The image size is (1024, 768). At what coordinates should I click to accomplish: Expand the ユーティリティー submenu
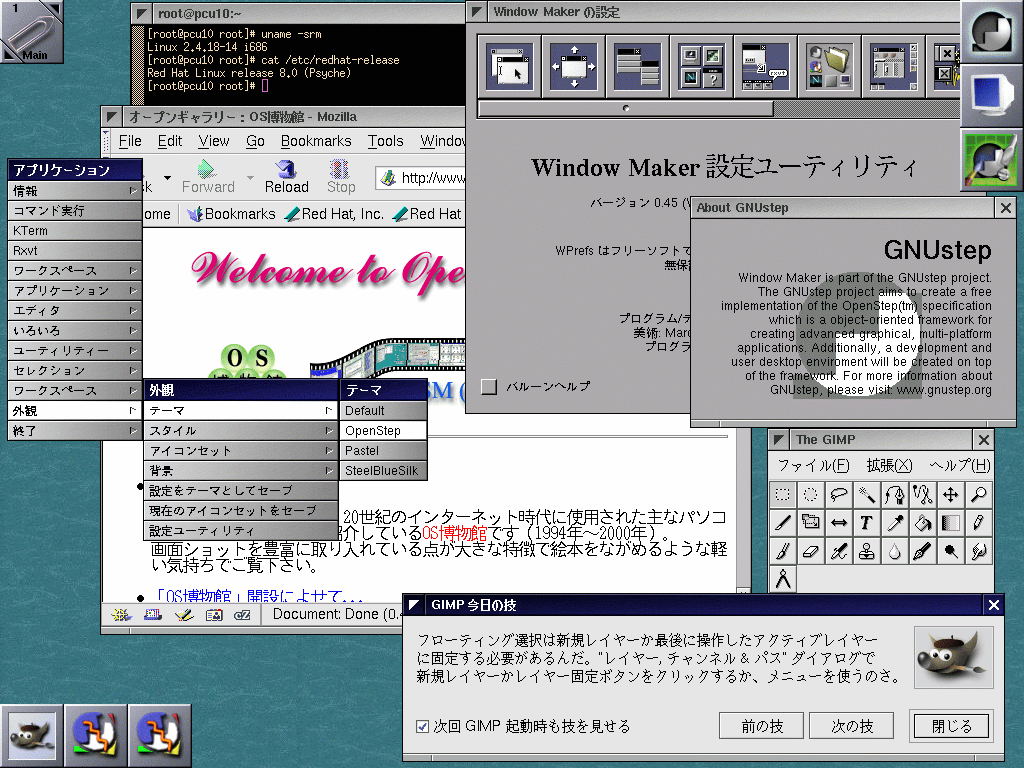74,351
